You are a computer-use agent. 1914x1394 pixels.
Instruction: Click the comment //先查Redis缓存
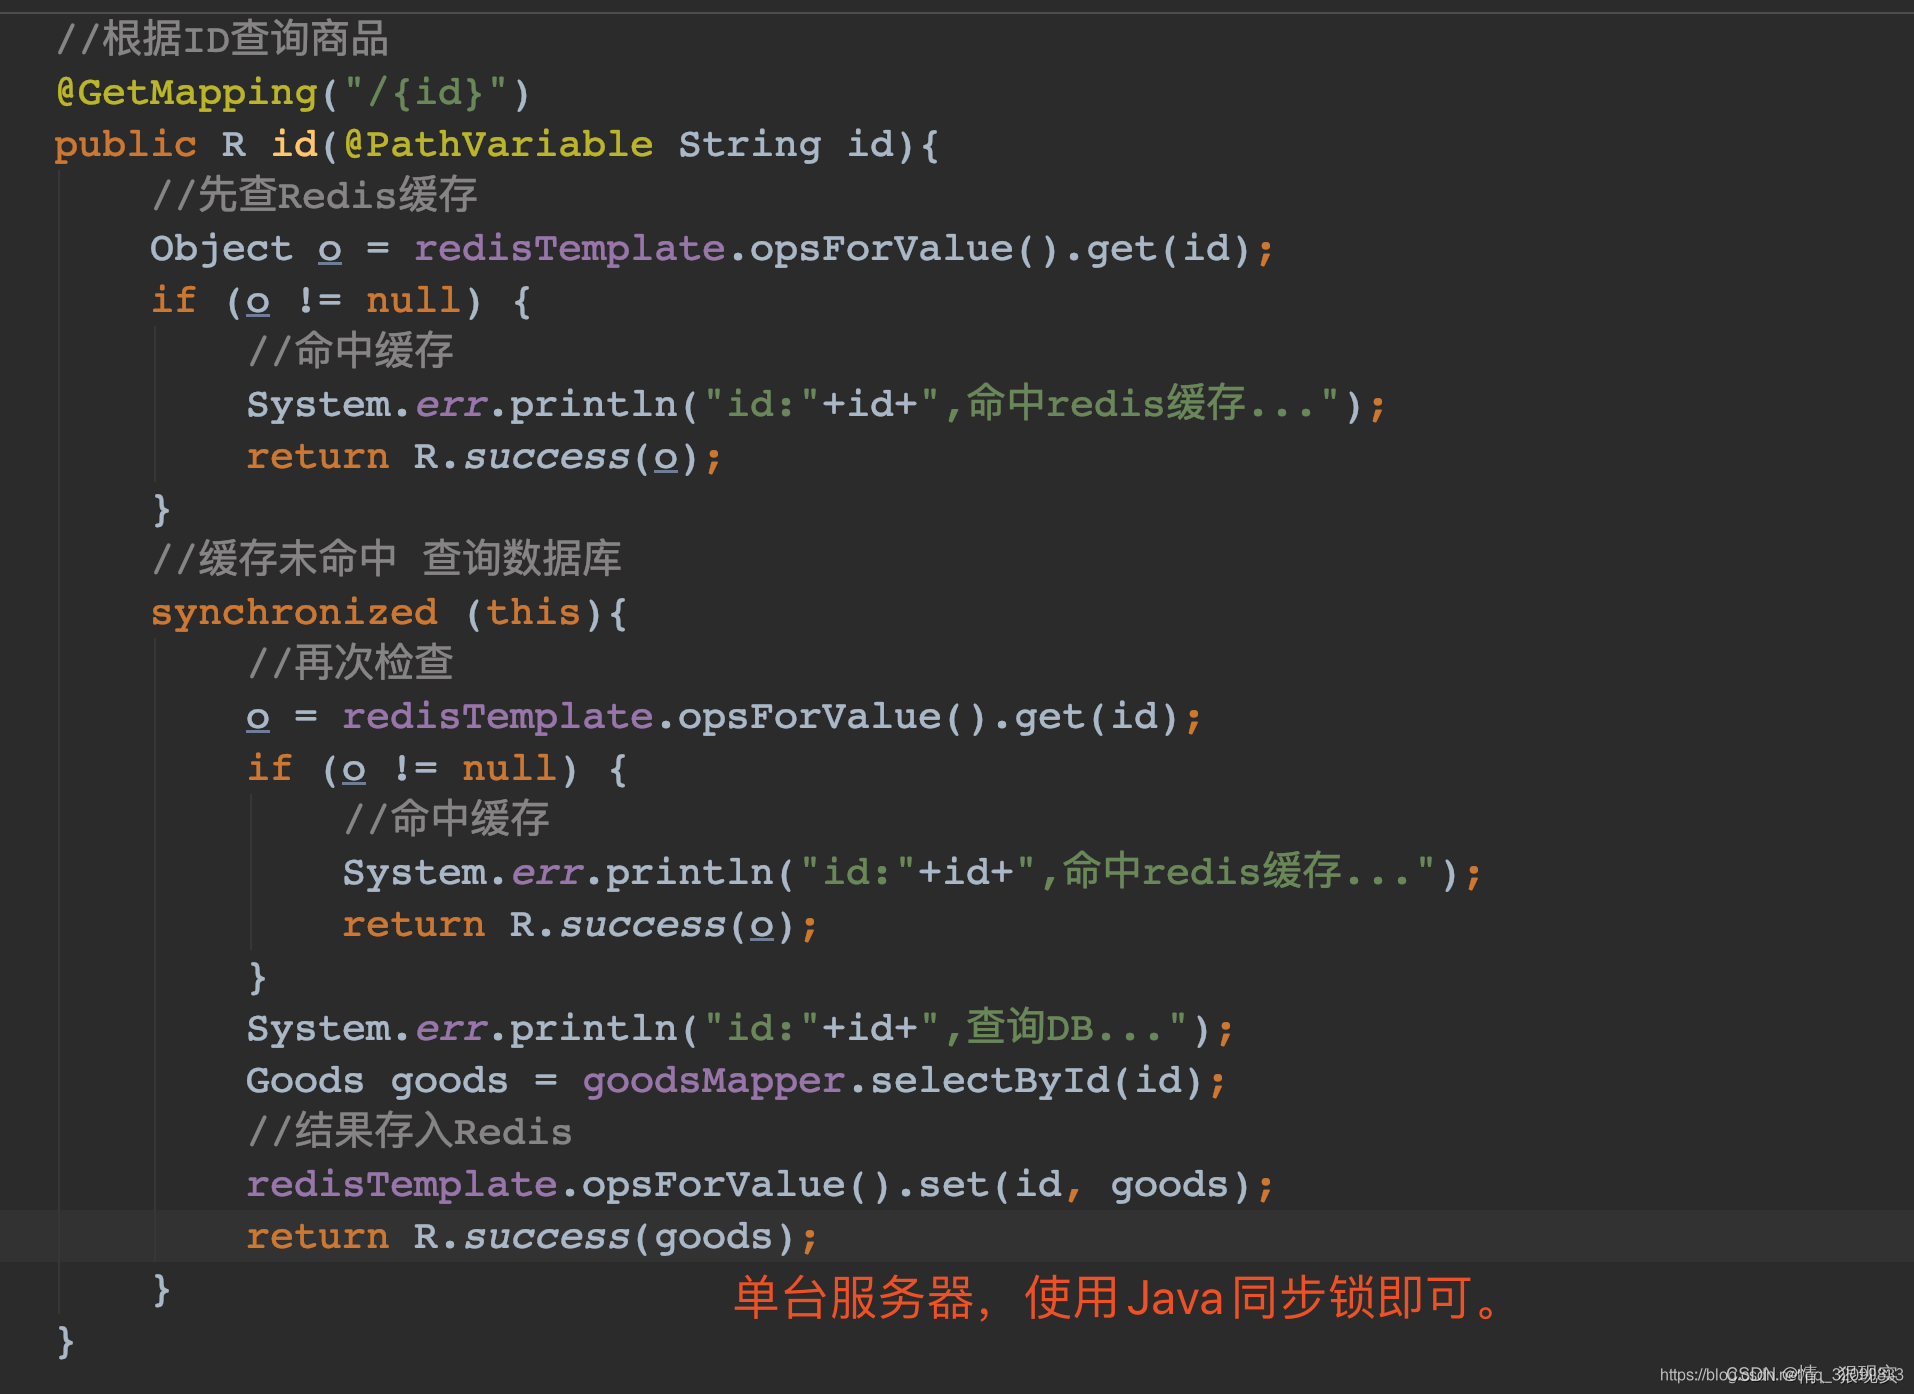314,195
